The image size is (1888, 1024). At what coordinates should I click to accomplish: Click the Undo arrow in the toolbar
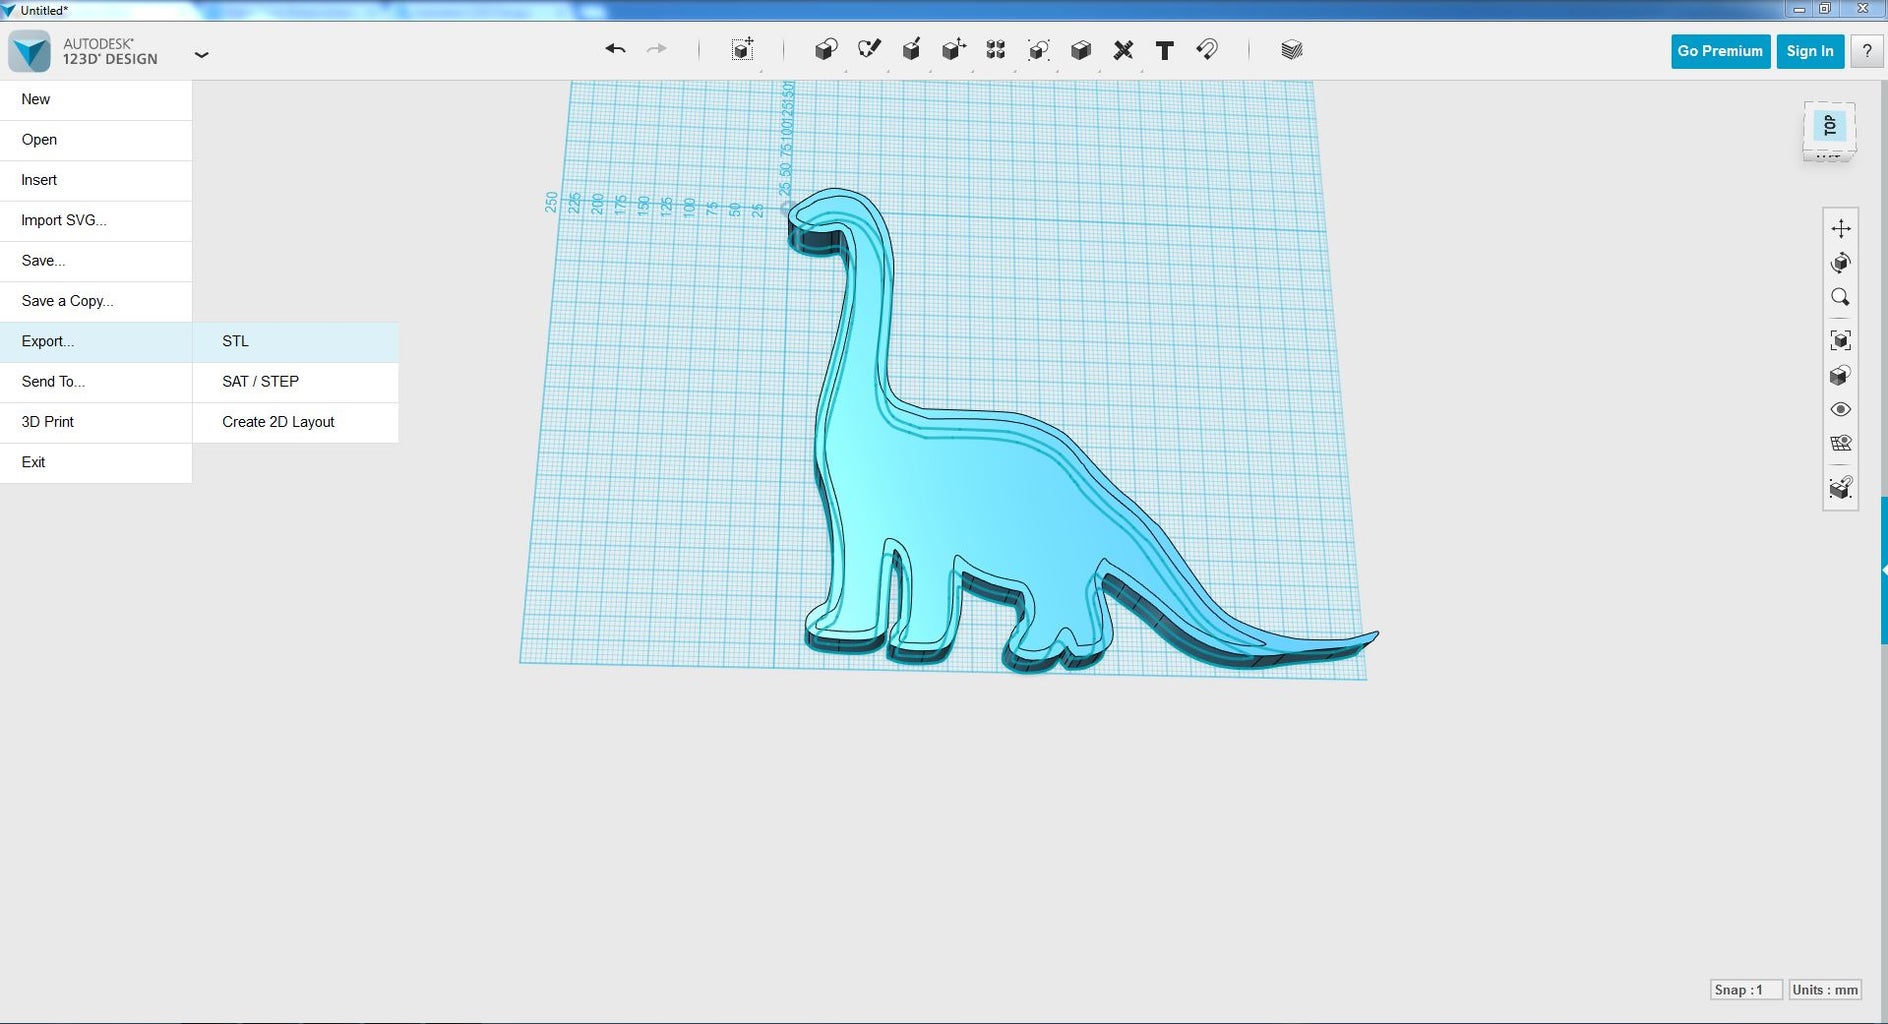pos(615,49)
